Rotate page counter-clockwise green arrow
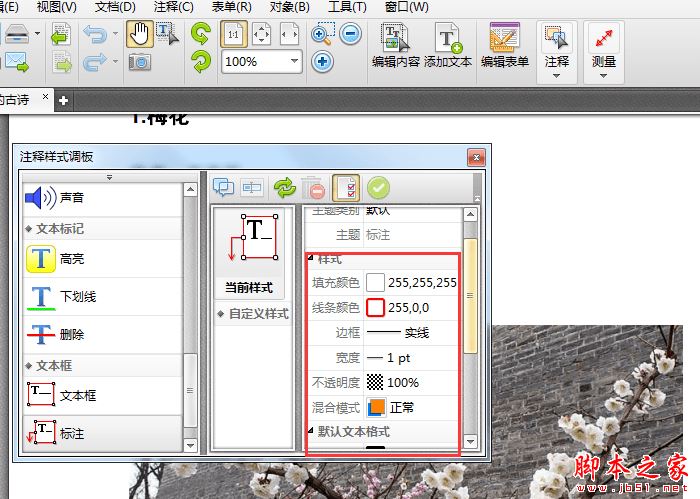 201,34
